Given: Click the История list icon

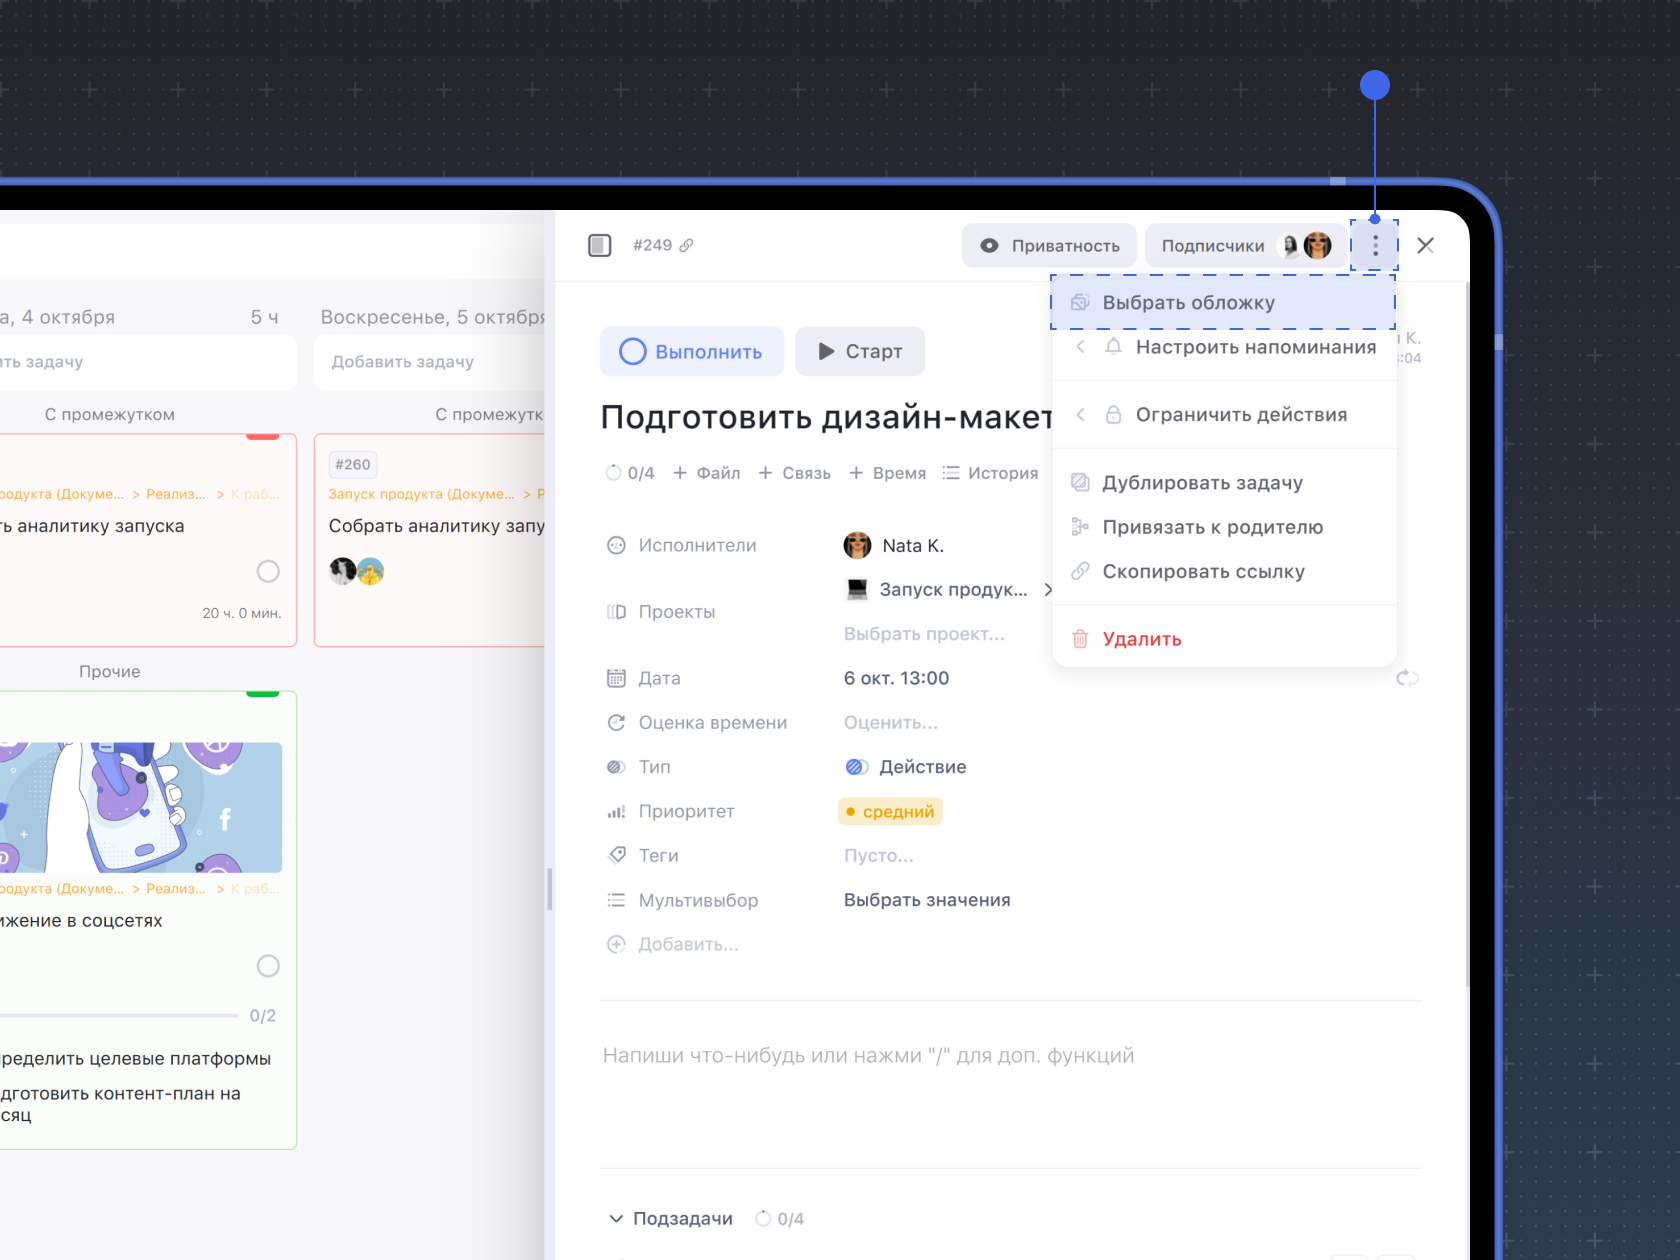Looking at the screenshot, I should 951,473.
